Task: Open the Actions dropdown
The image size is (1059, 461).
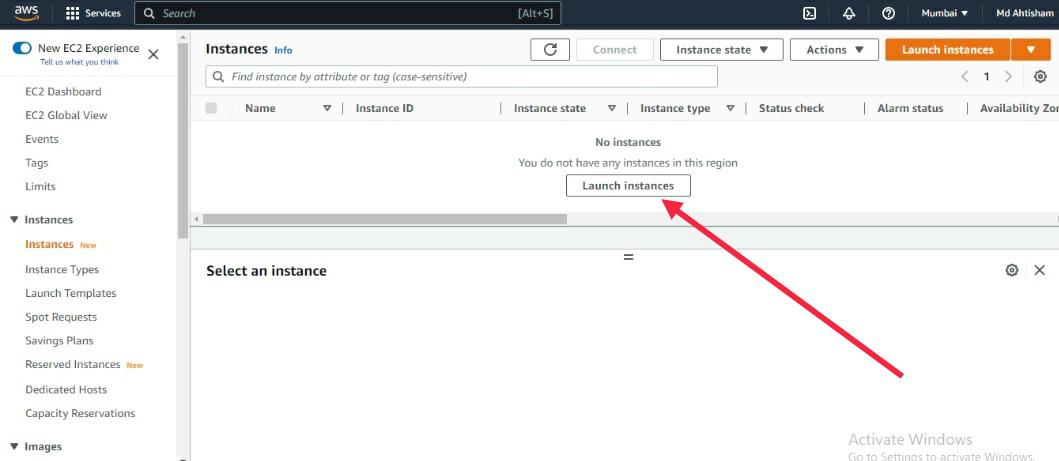Action: (834, 50)
